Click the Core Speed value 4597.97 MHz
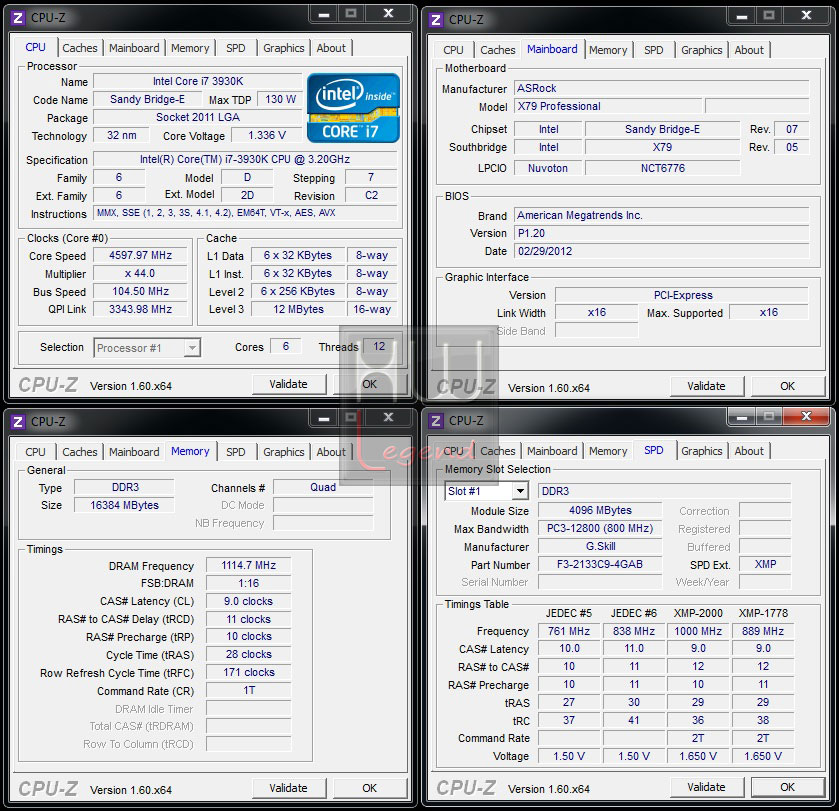The height and width of the screenshot is (811, 839). click(x=140, y=256)
